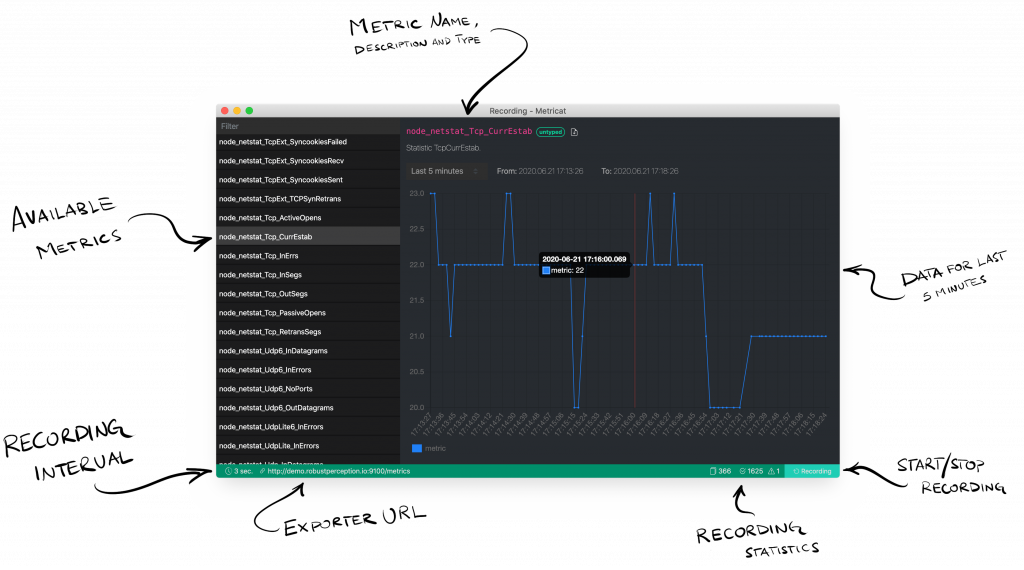This screenshot has height=570, width=1024.
Task: Click the checkmark icon beside 1625
Action: click(743, 471)
